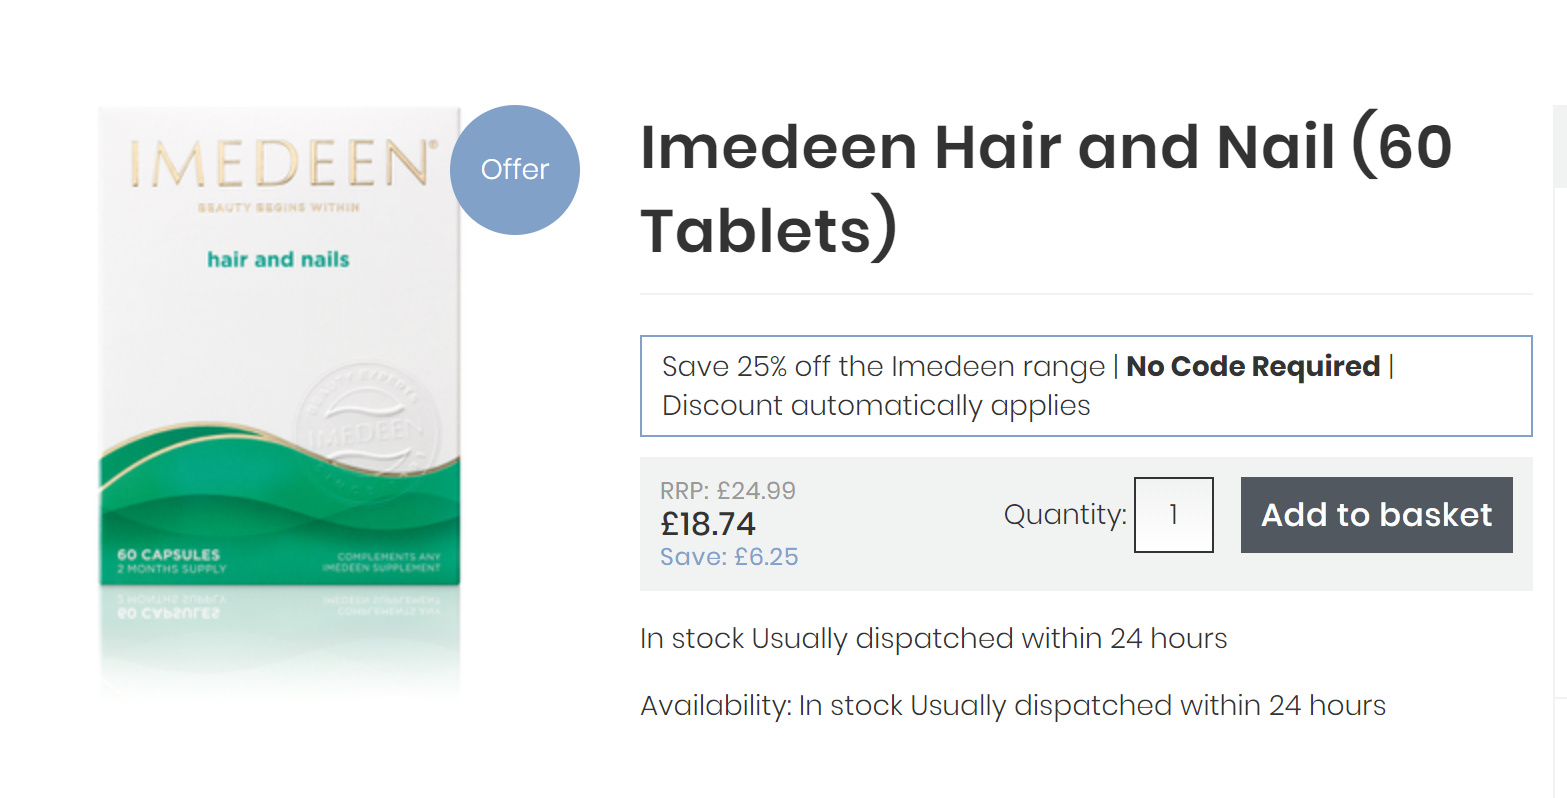Click the Imedeen Hair and Nail title
1567x798 pixels.
1045,188
